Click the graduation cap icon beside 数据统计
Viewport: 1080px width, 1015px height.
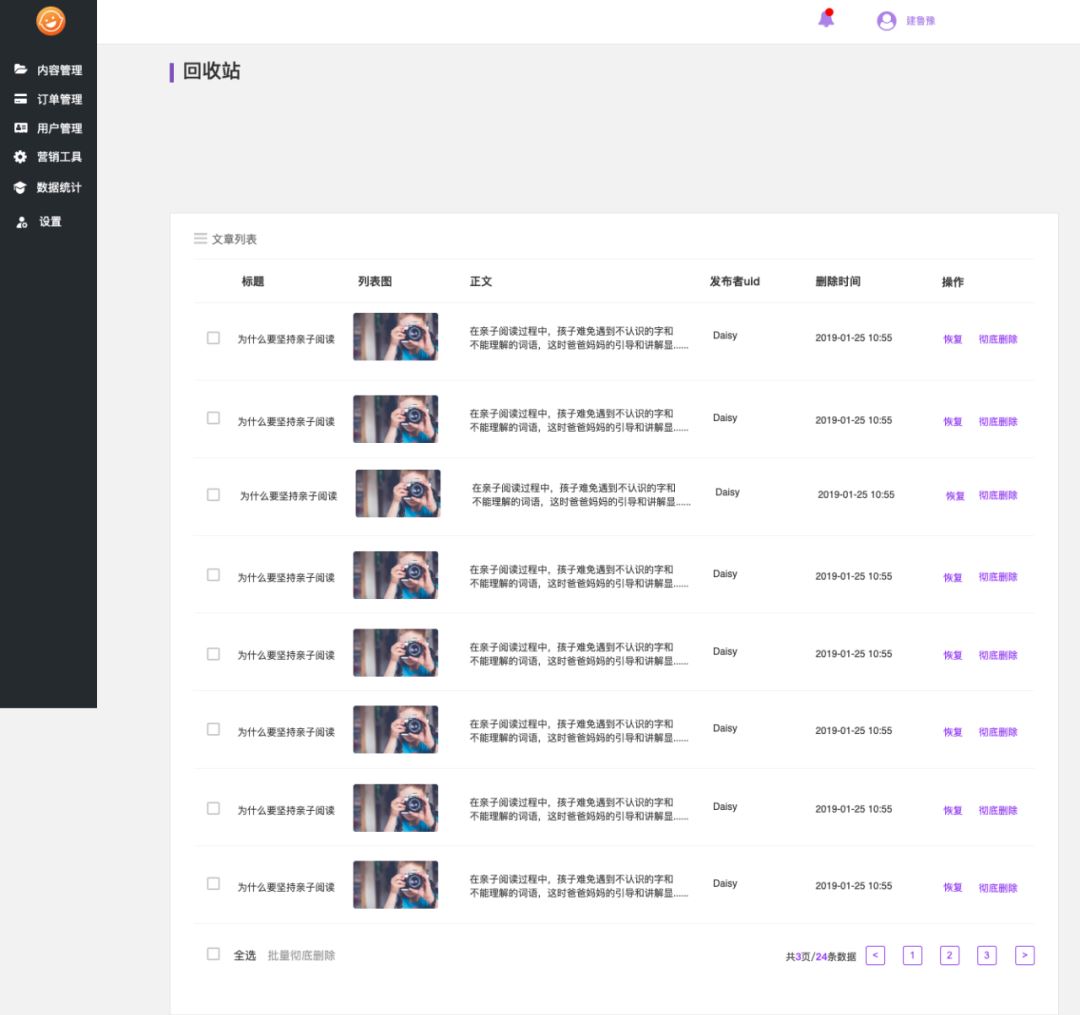20,187
